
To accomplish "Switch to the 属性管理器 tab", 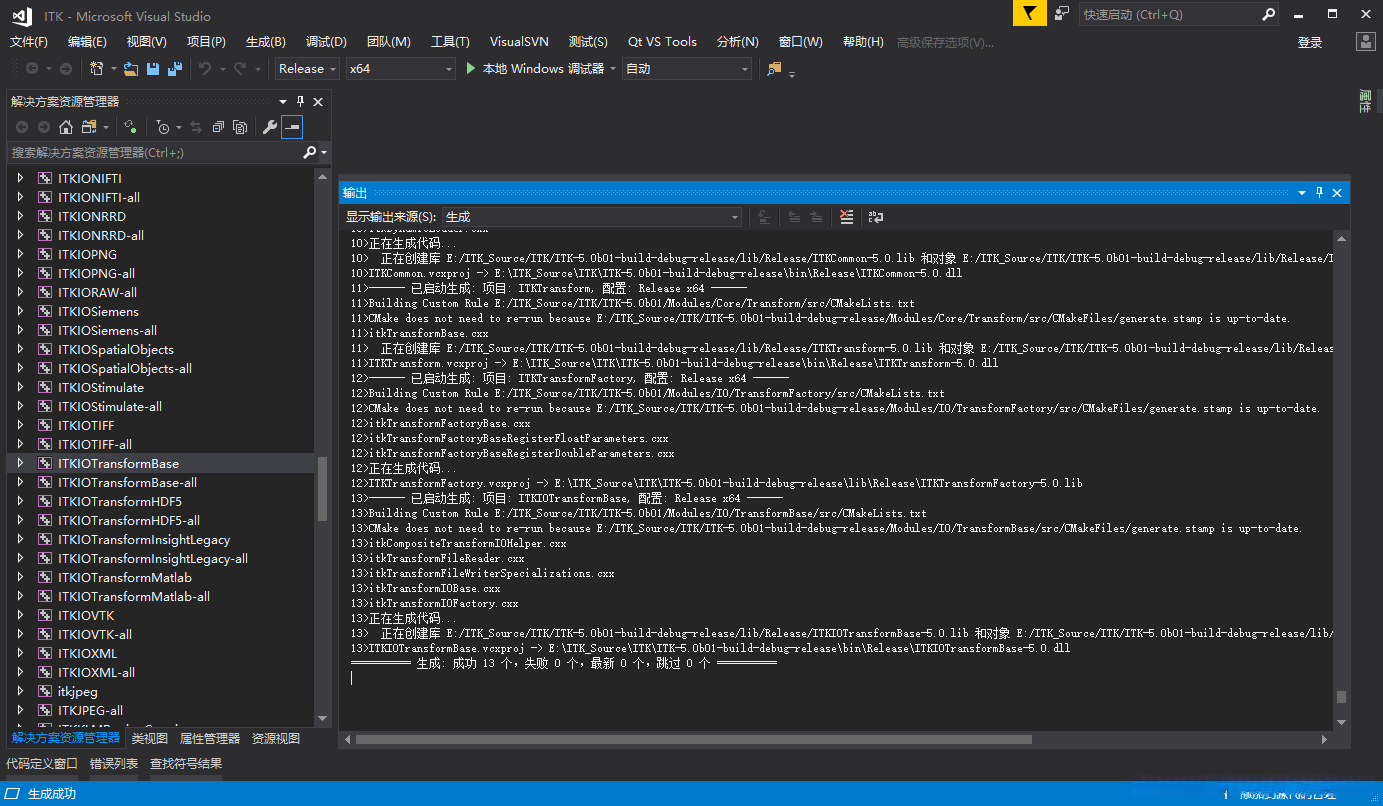I will click(x=210, y=738).
